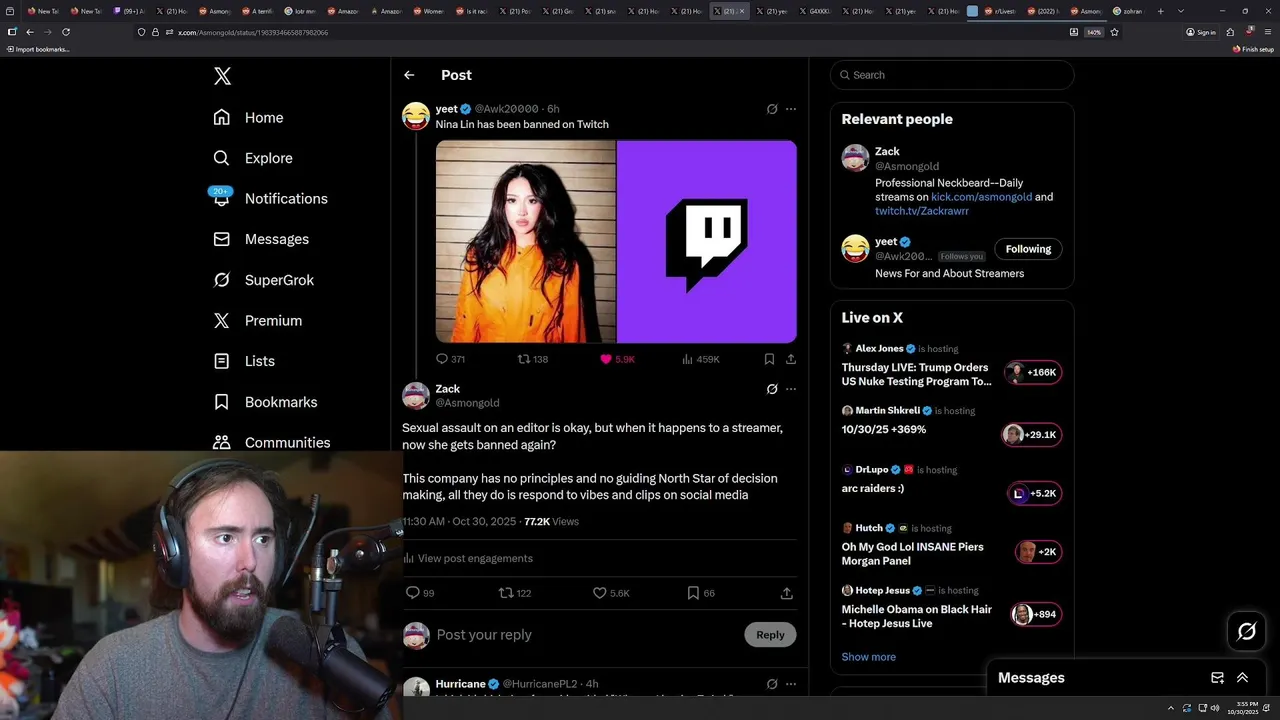Go back using the Post arrow

tap(409, 75)
